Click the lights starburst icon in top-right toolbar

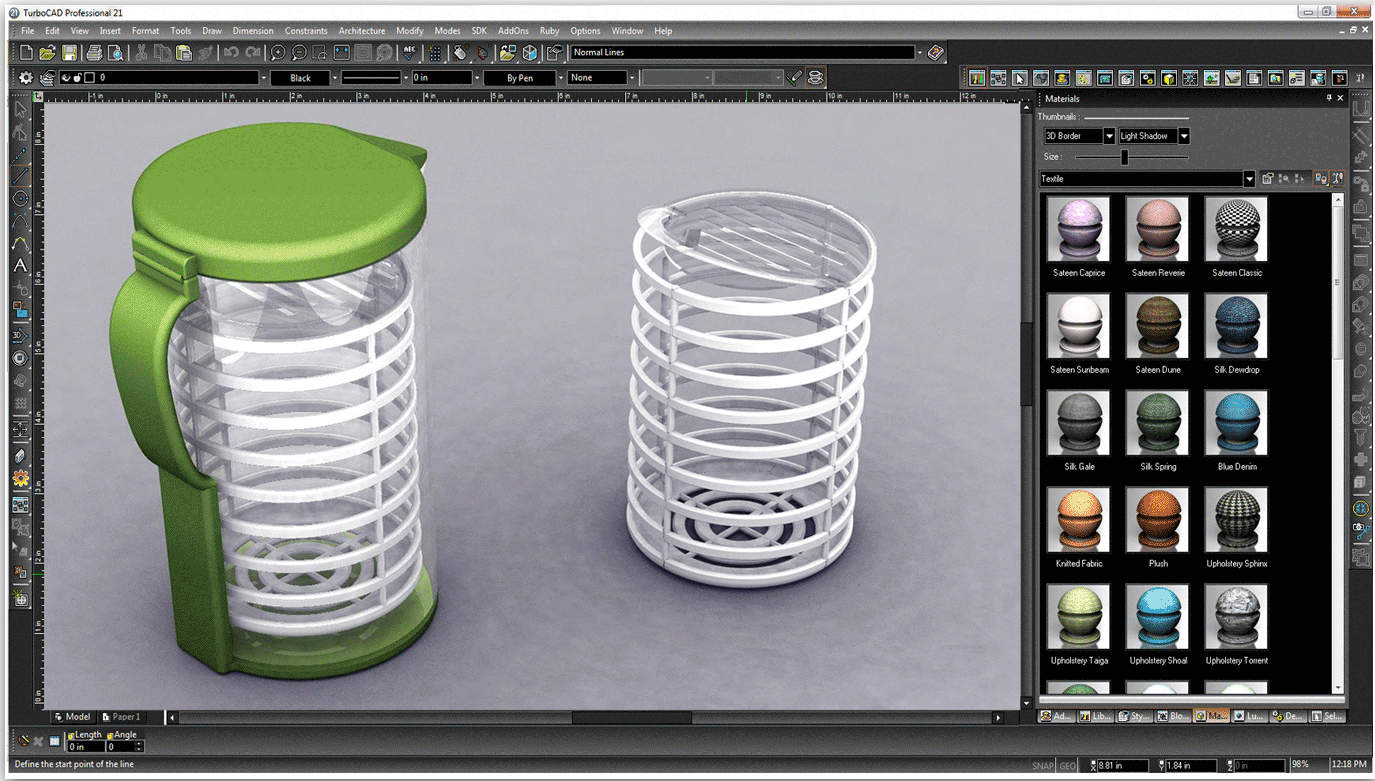1190,78
